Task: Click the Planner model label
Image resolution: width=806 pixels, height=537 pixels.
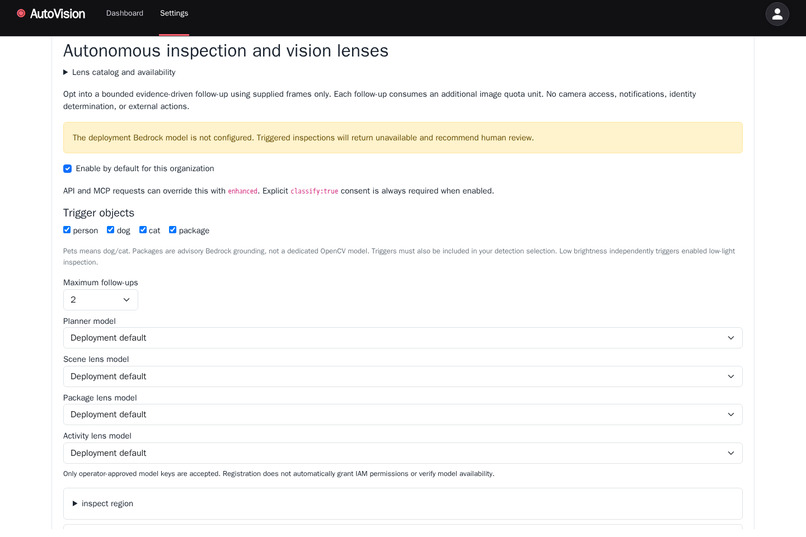Action: tap(89, 321)
